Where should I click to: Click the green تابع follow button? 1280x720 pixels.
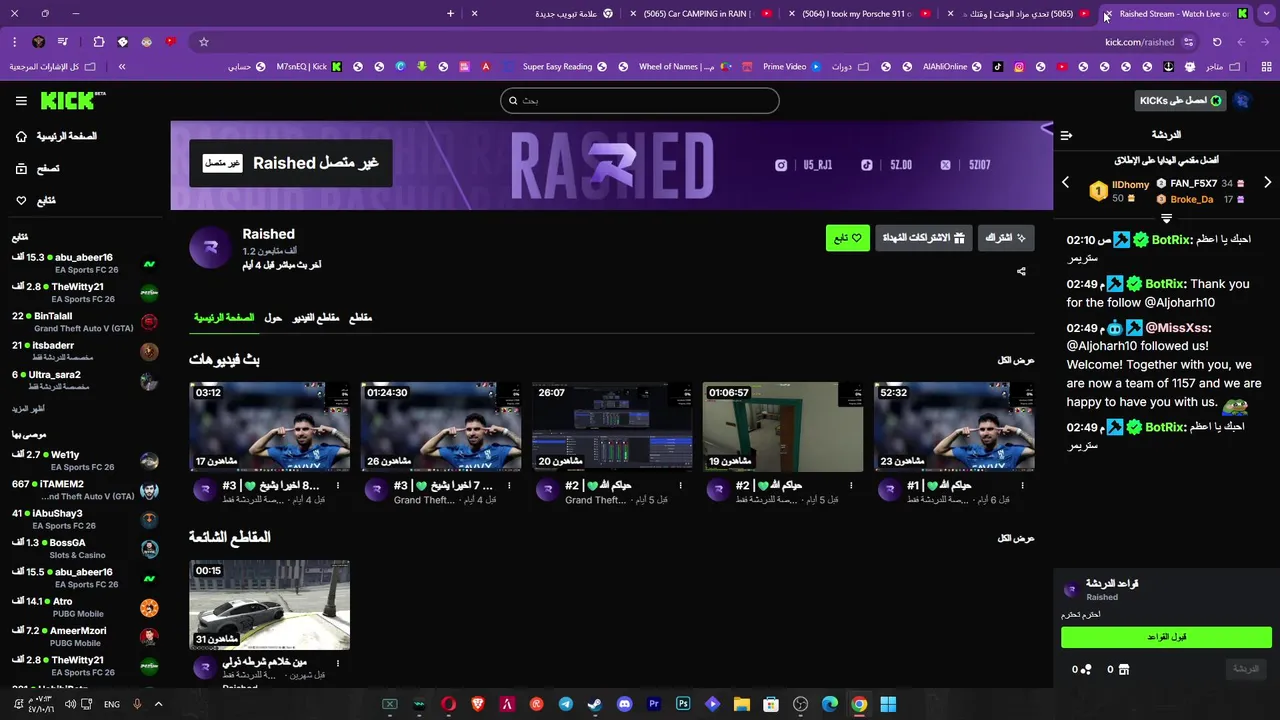coord(848,238)
